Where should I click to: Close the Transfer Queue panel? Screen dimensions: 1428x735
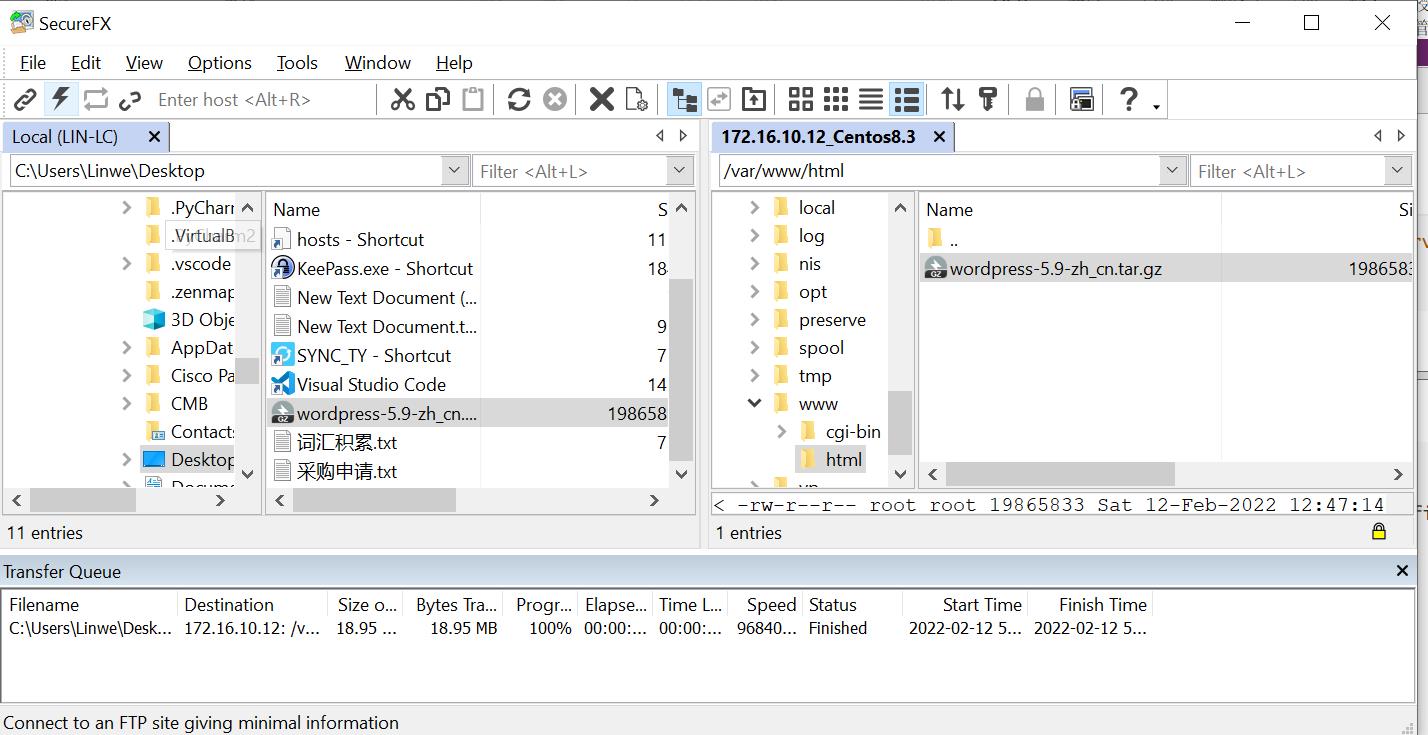(x=1402, y=571)
